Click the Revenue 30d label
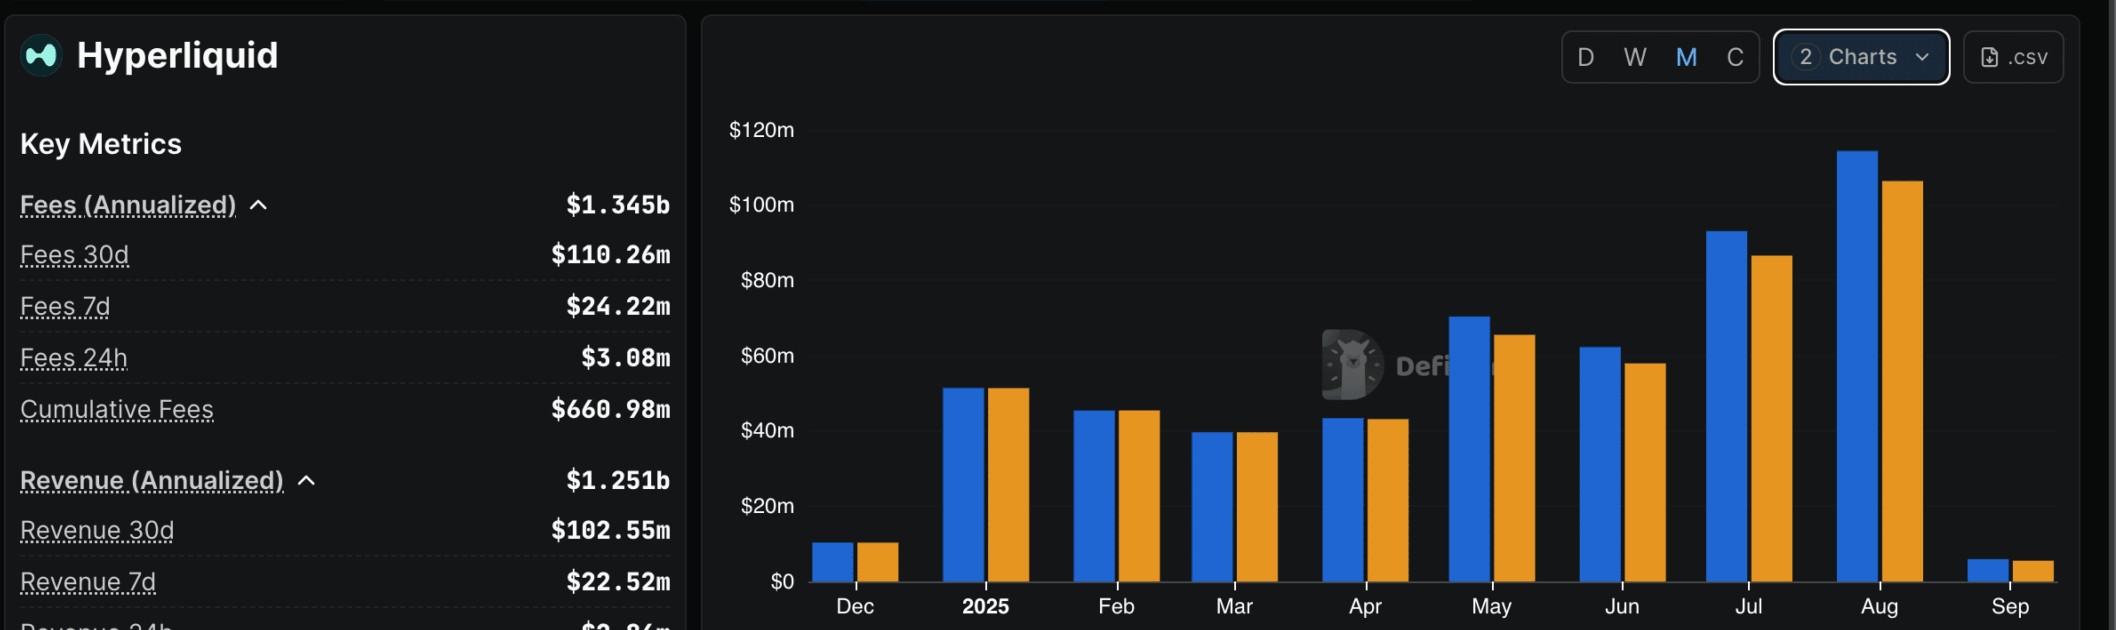 [x=97, y=530]
